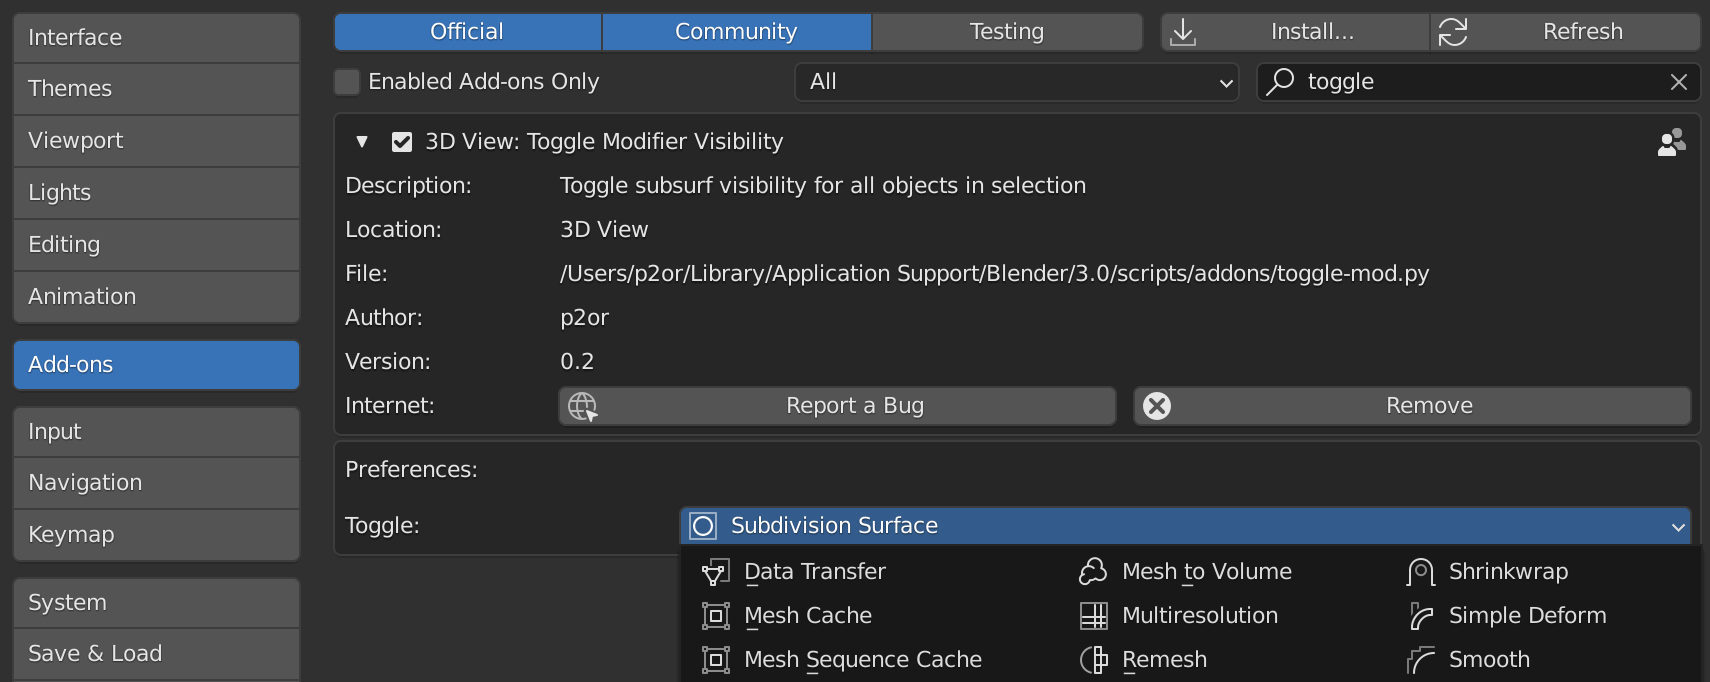The width and height of the screenshot is (1710, 682).
Task: Click the Remesh modifier icon
Action: point(1093,660)
